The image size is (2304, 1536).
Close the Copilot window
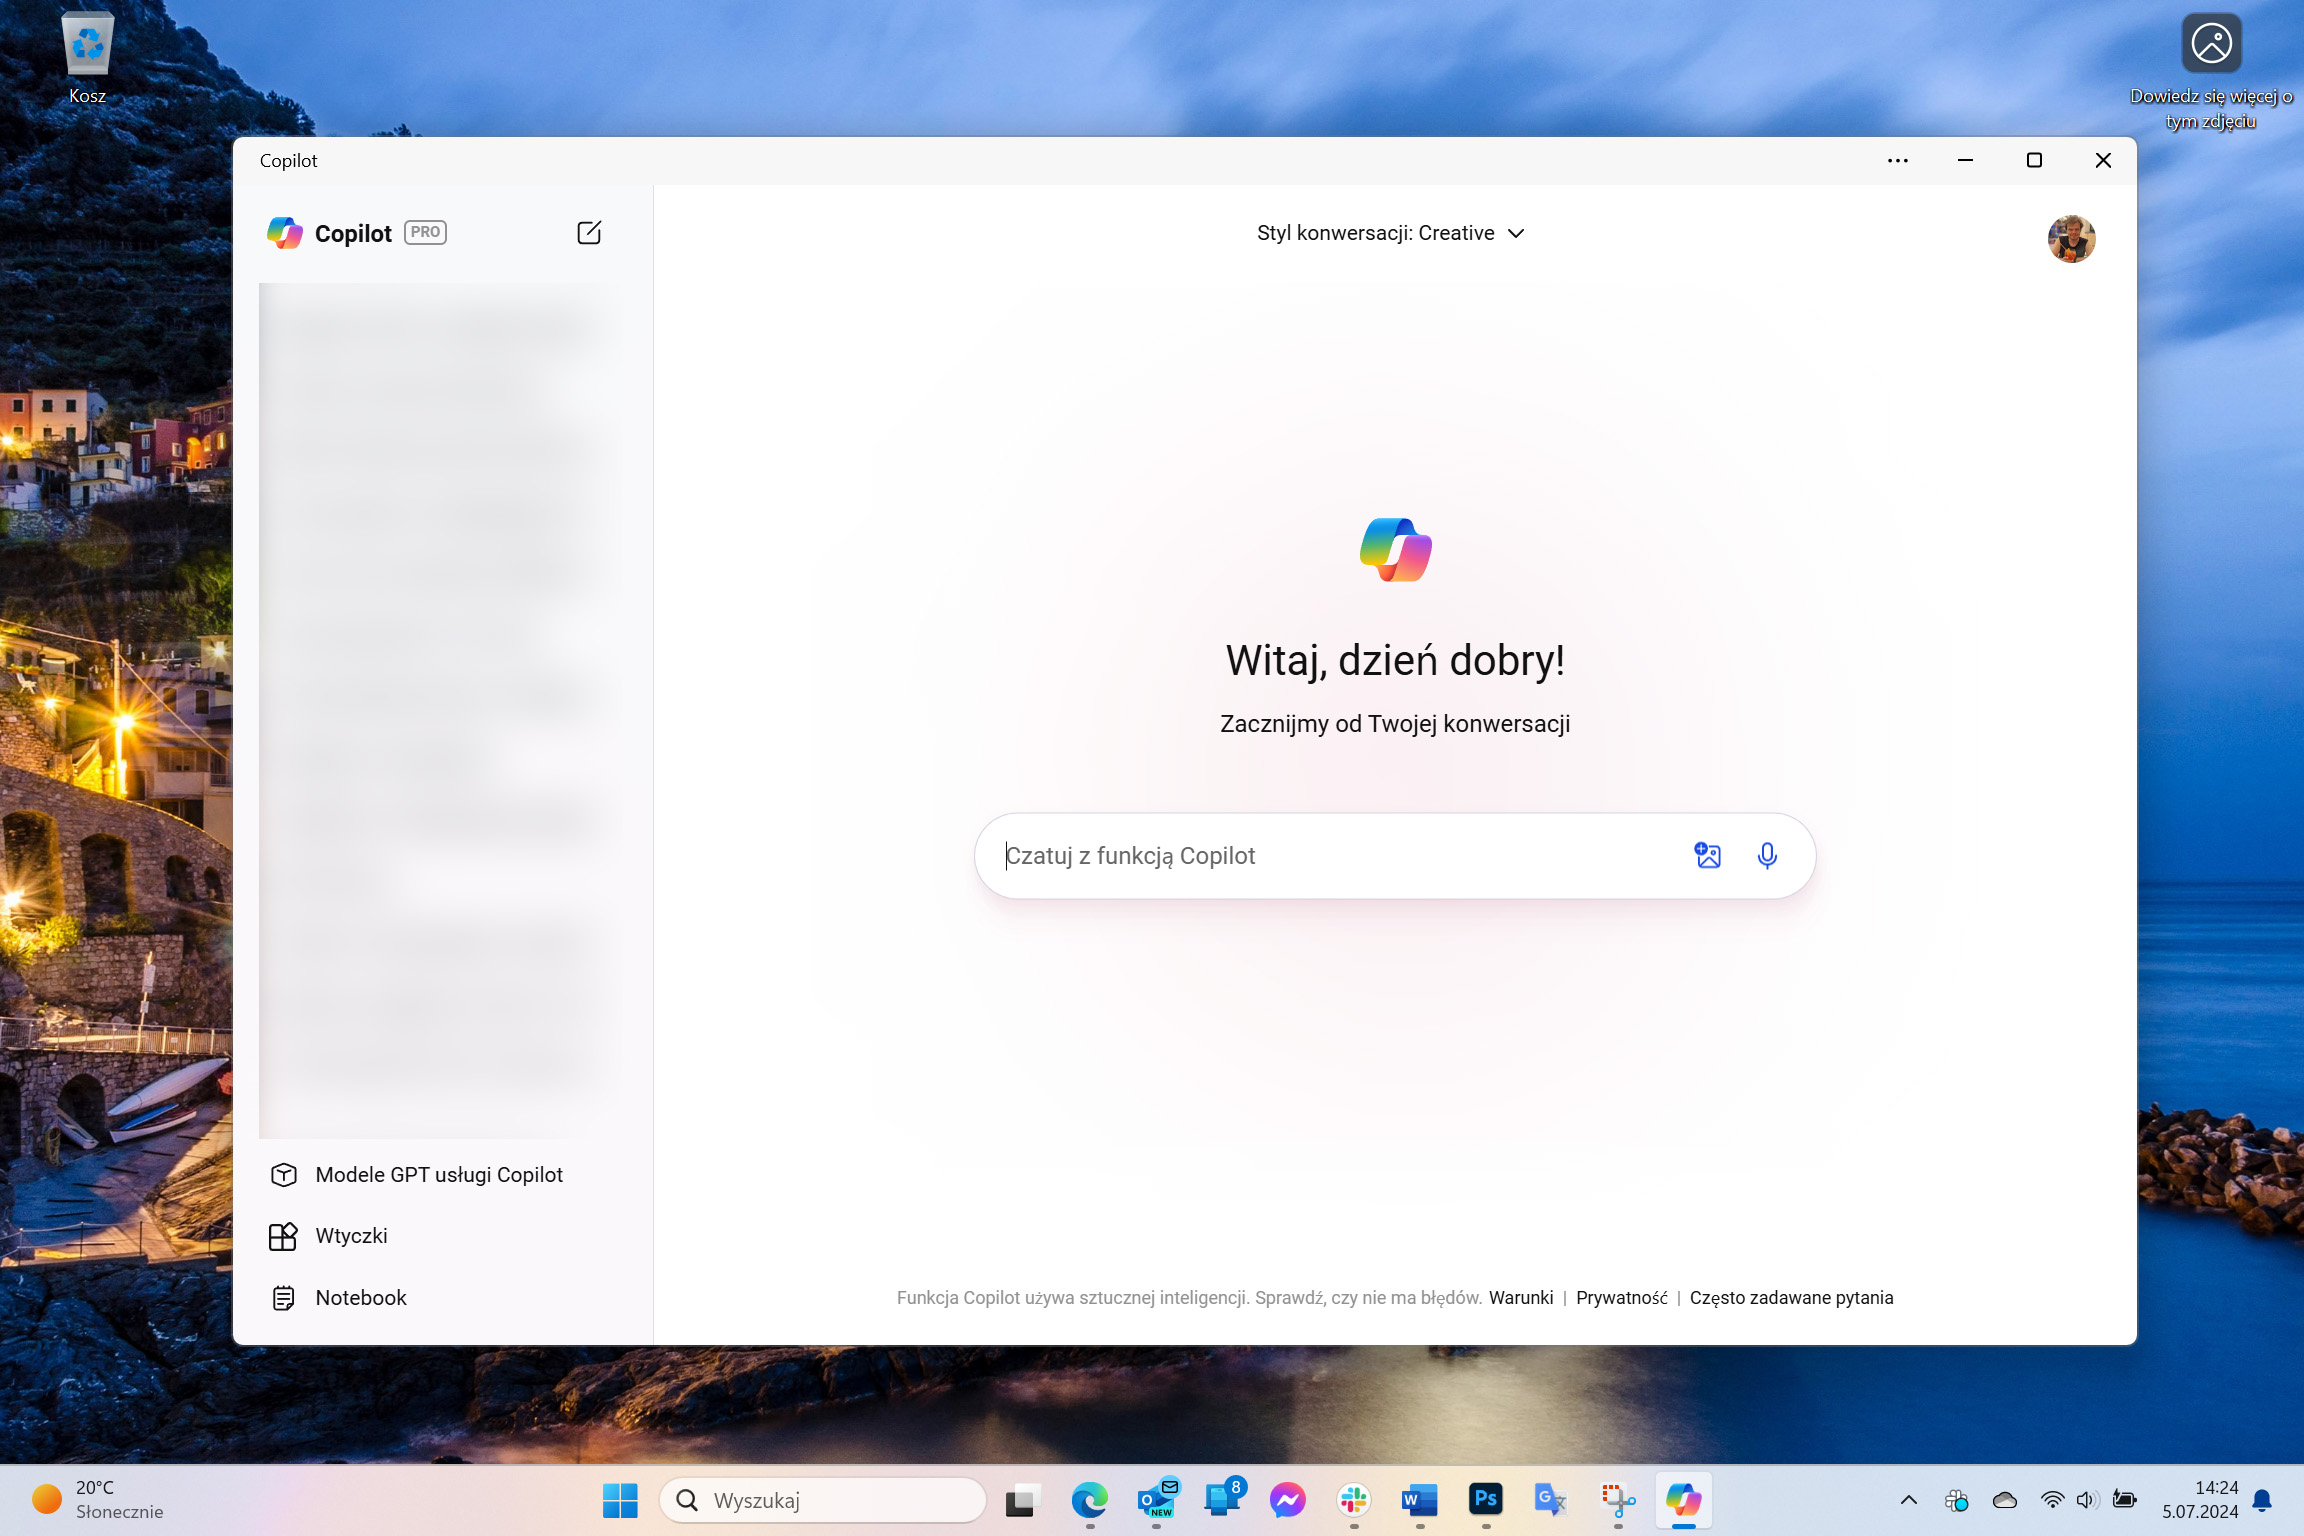pos(2102,161)
